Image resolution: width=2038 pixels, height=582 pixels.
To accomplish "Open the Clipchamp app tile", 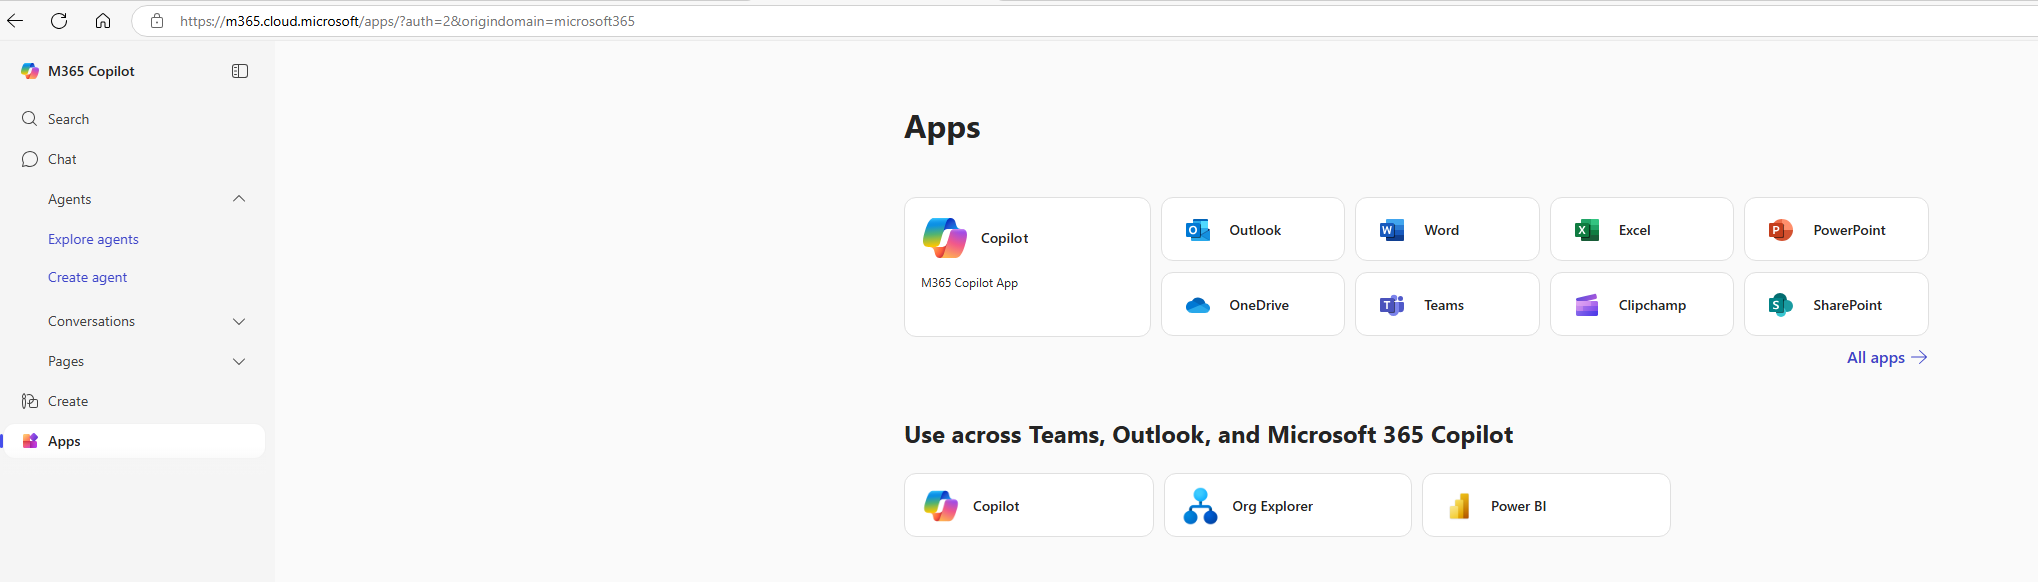I will tap(1641, 304).
